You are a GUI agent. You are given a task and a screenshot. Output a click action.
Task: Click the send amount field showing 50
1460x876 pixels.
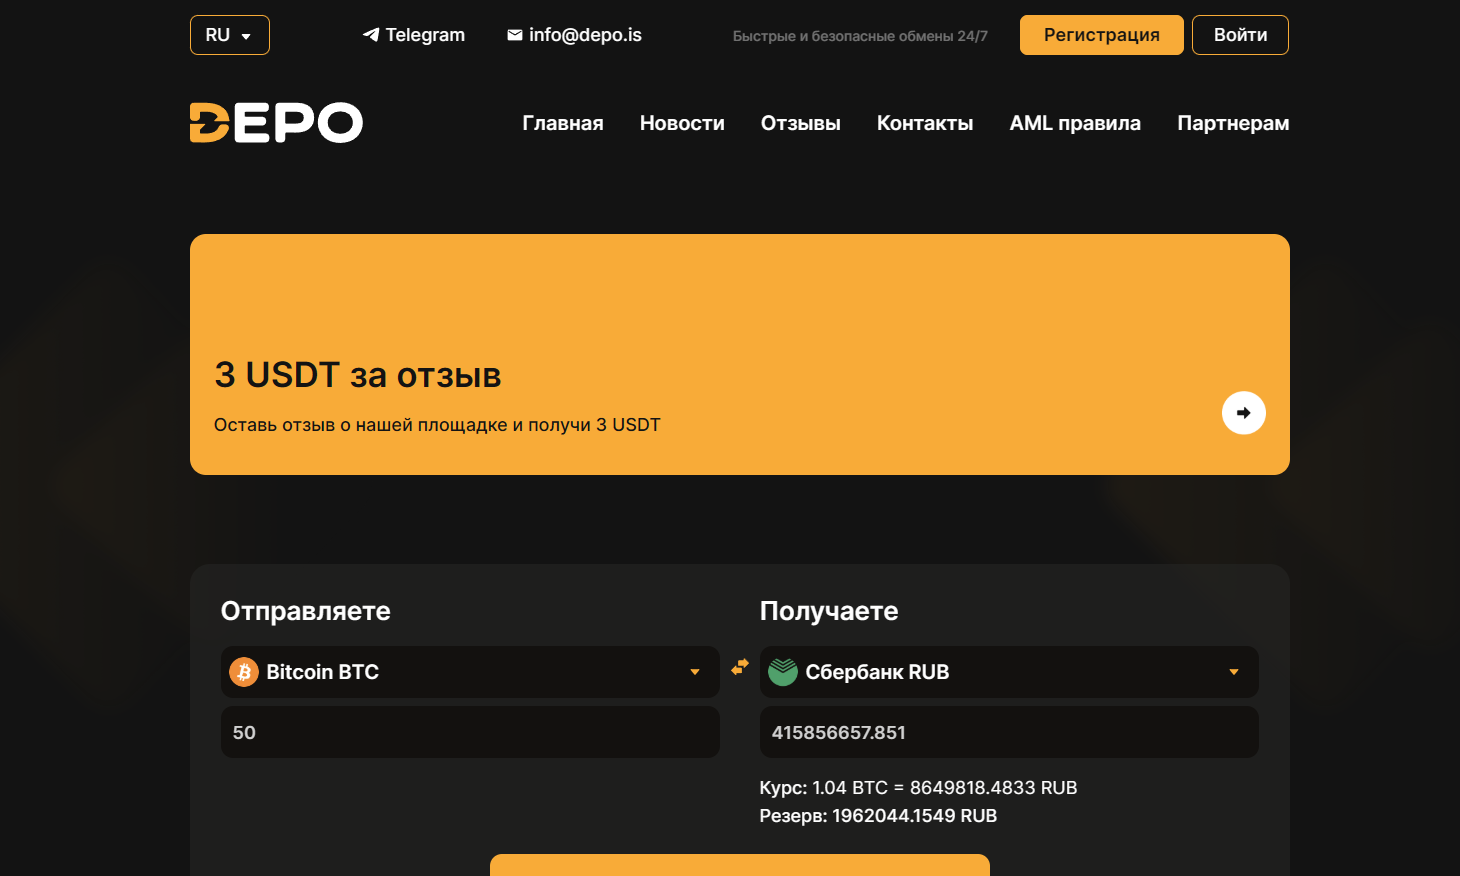(470, 732)
